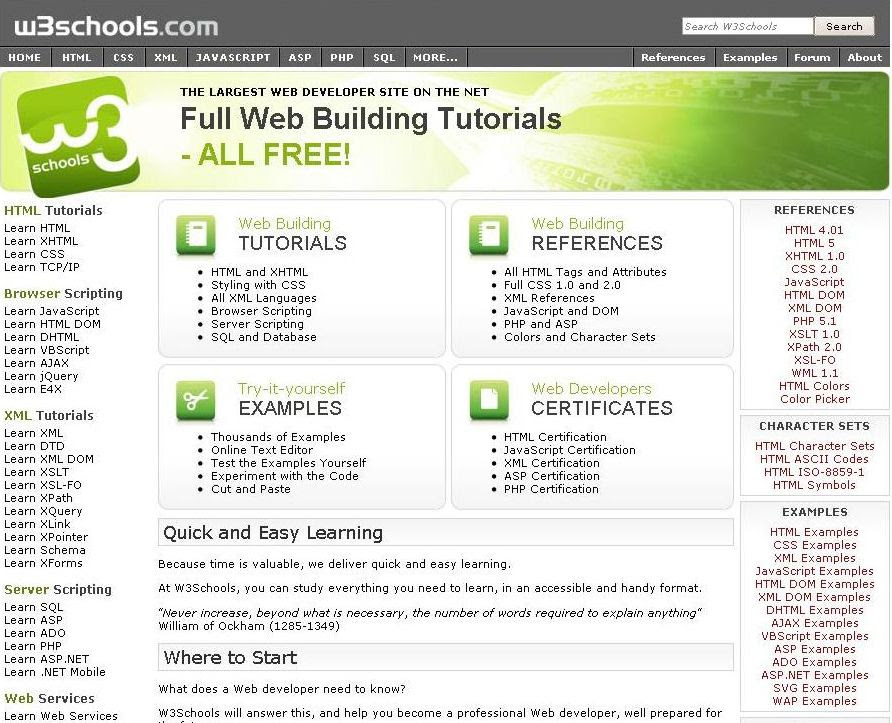This screenshot has width=892, height=723.
Task: Open the JavaScript Examples link
Action: pos(814,571)
